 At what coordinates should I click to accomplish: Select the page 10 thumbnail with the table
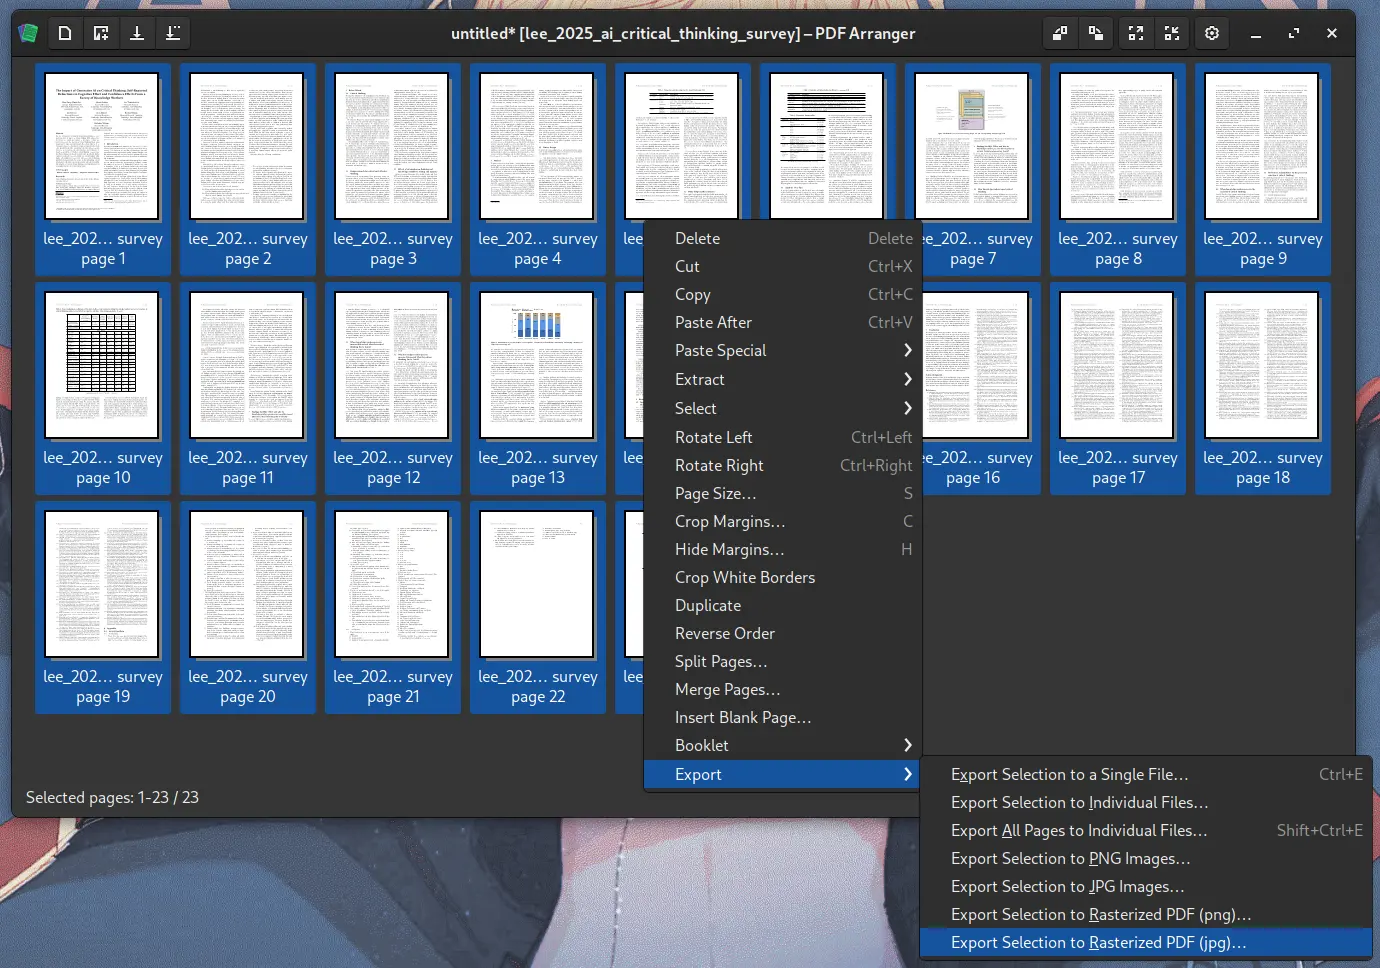(x=103, y=365)
